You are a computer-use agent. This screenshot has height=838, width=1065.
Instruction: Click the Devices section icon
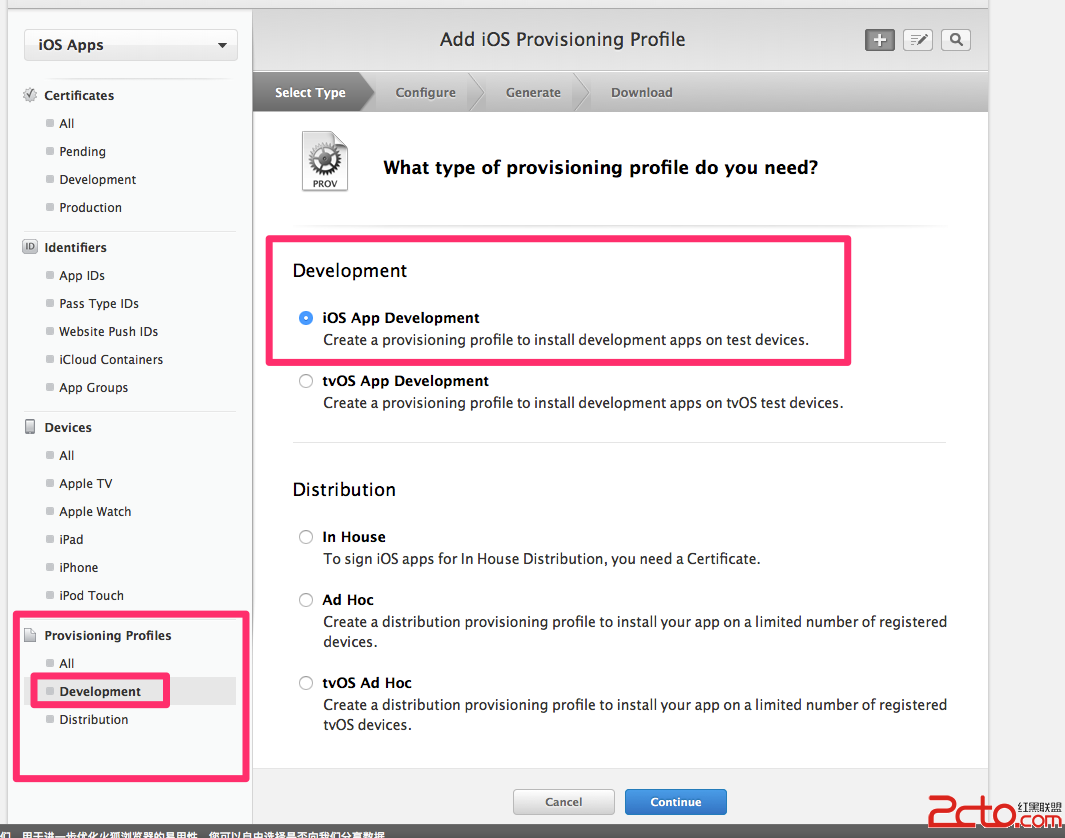pyautogui.click(x=30, y=427)
